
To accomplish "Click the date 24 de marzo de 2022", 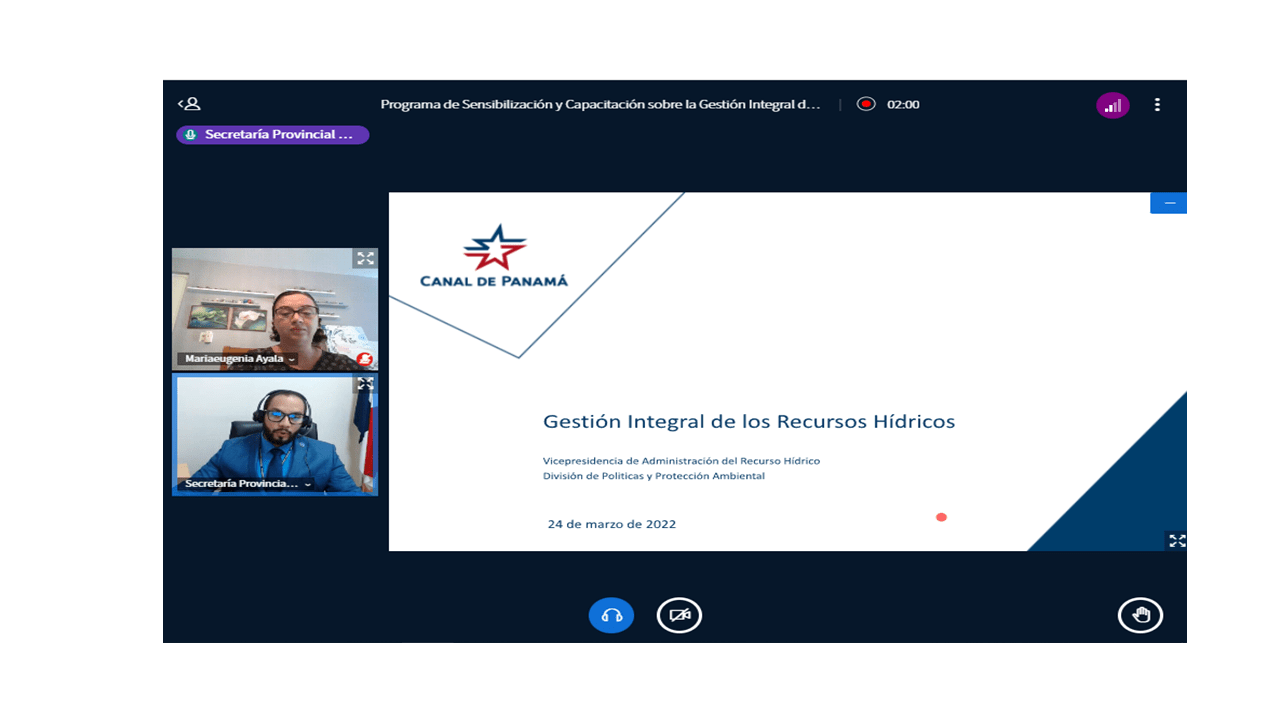I will (x=612, y=524).
